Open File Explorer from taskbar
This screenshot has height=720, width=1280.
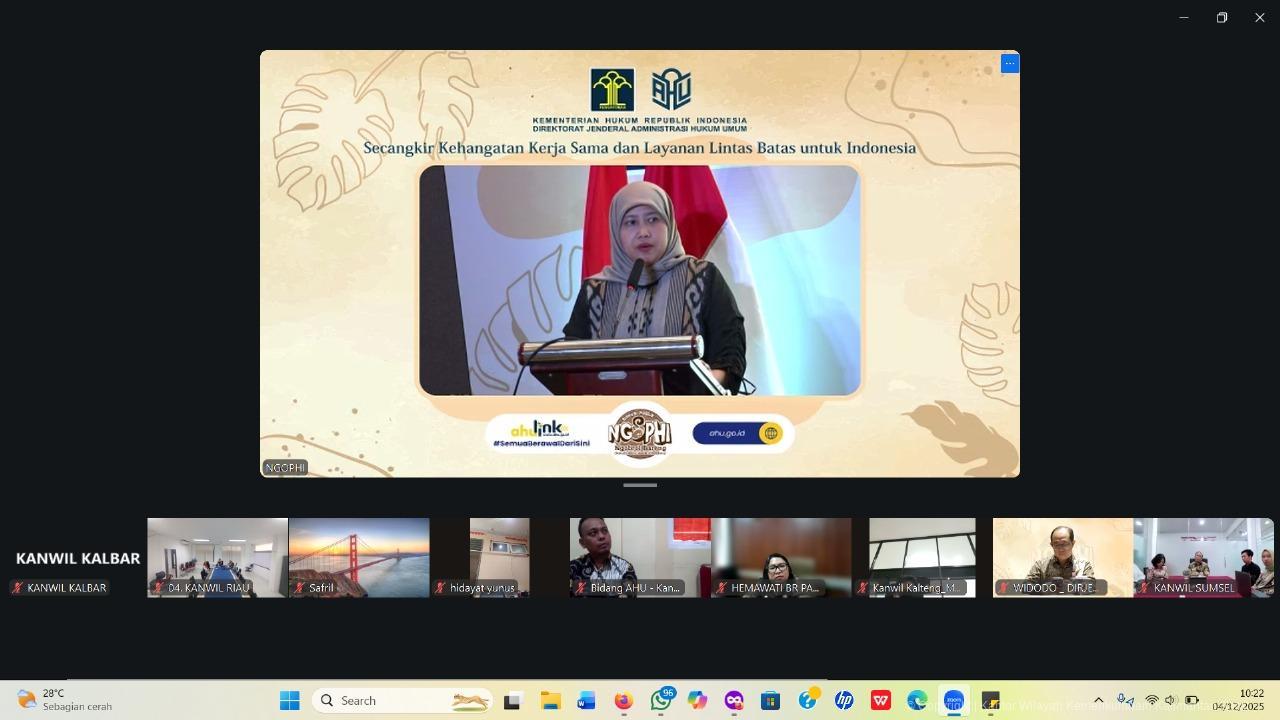550,701
